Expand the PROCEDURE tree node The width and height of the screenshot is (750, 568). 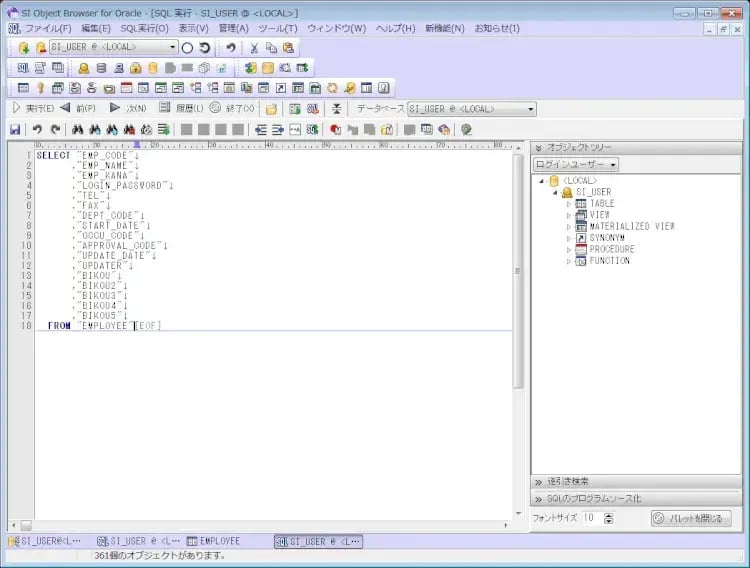point(569,249)
